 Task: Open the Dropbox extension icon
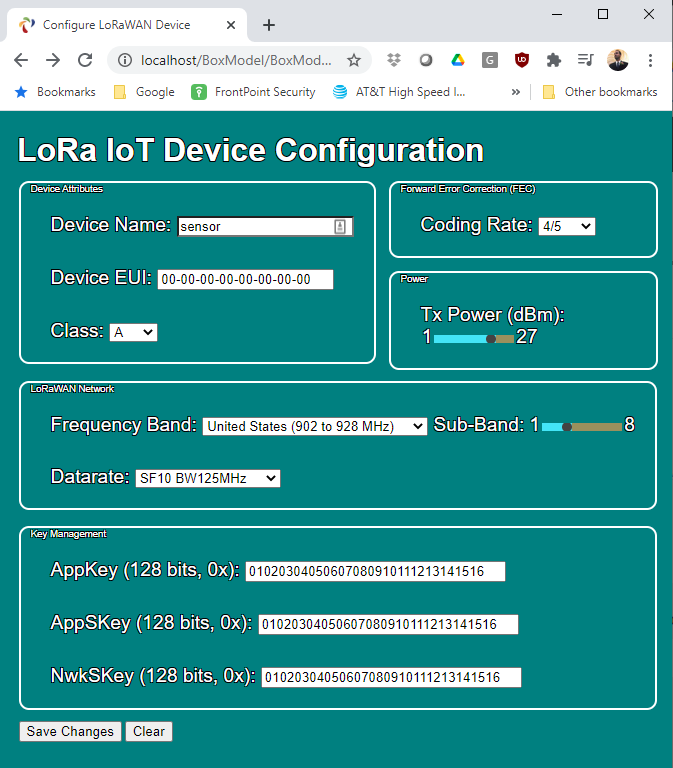(394, 60)
